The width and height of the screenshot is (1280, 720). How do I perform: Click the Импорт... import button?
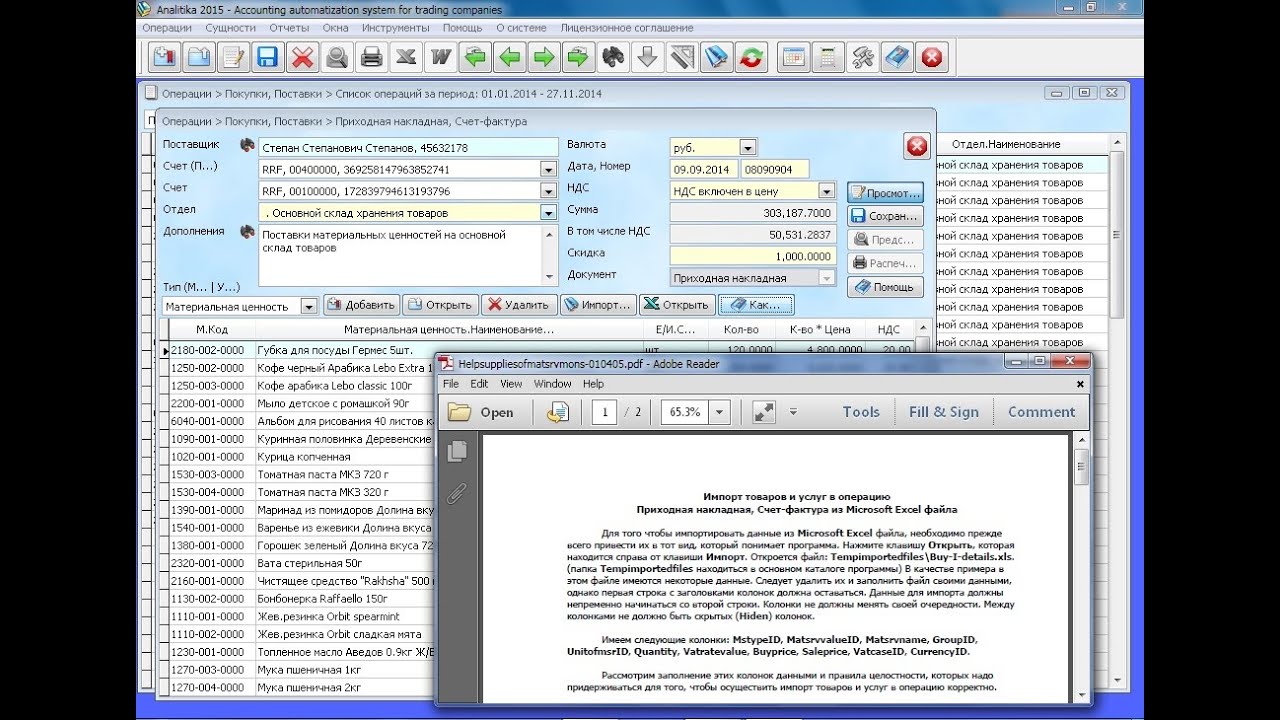pos(598,305)
